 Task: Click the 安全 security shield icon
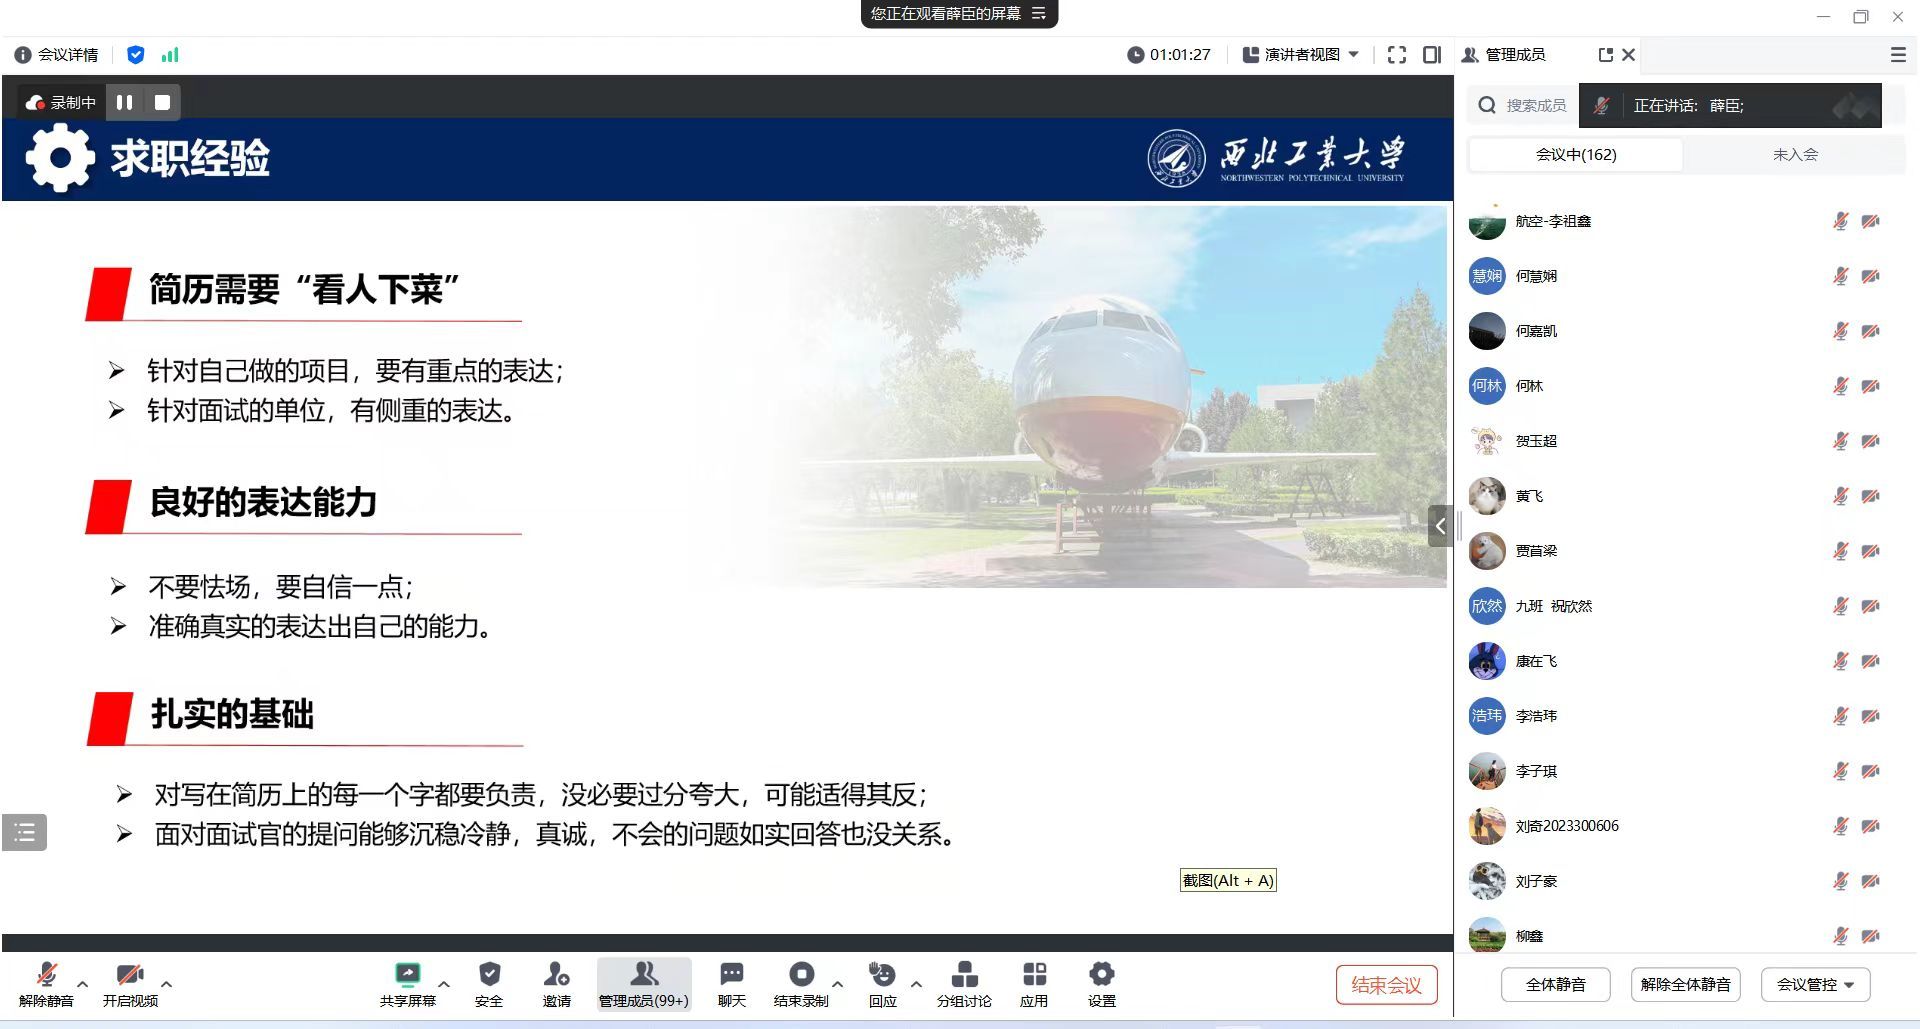tap(489, 975)
